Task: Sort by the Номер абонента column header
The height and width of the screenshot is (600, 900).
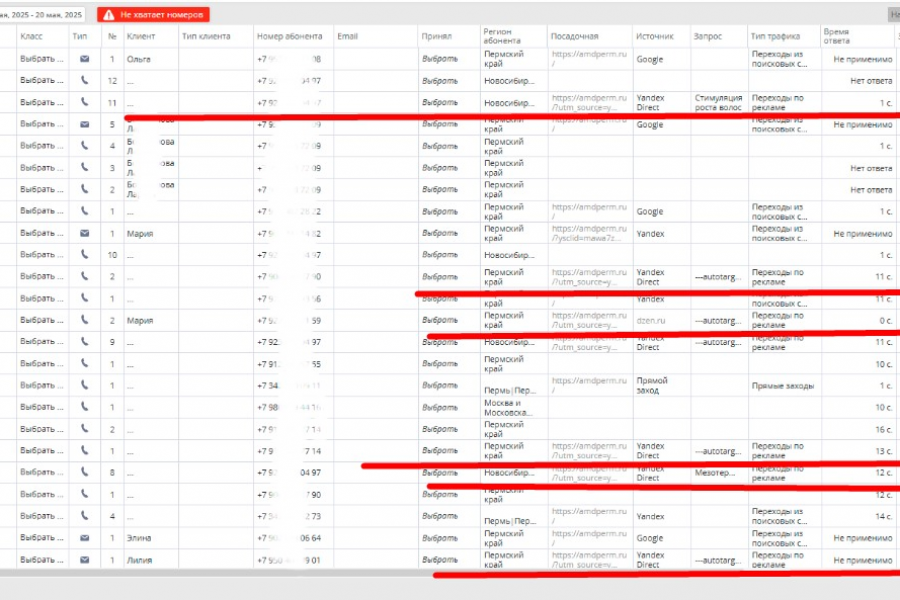Action: coord(289,36)
